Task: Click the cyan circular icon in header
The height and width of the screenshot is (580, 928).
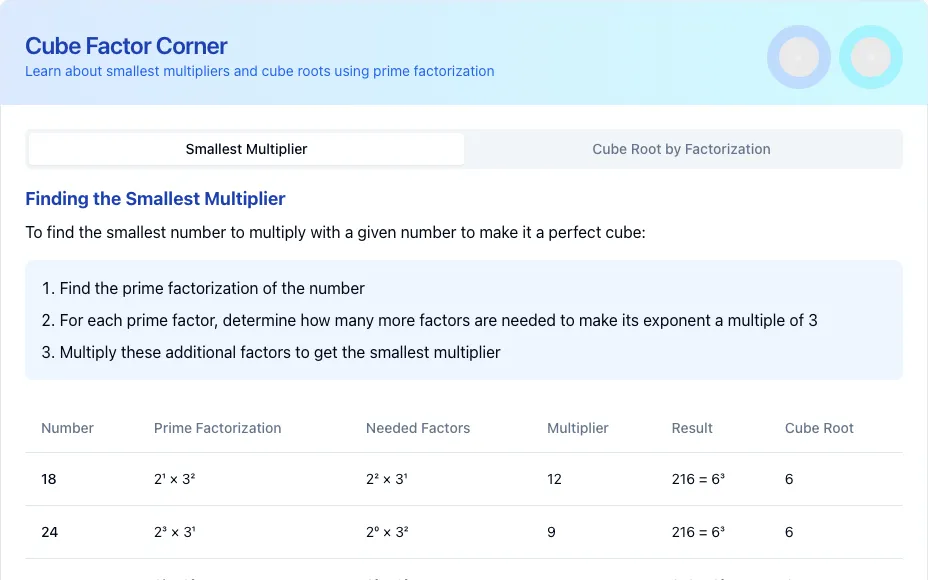Action: point(871,57)
